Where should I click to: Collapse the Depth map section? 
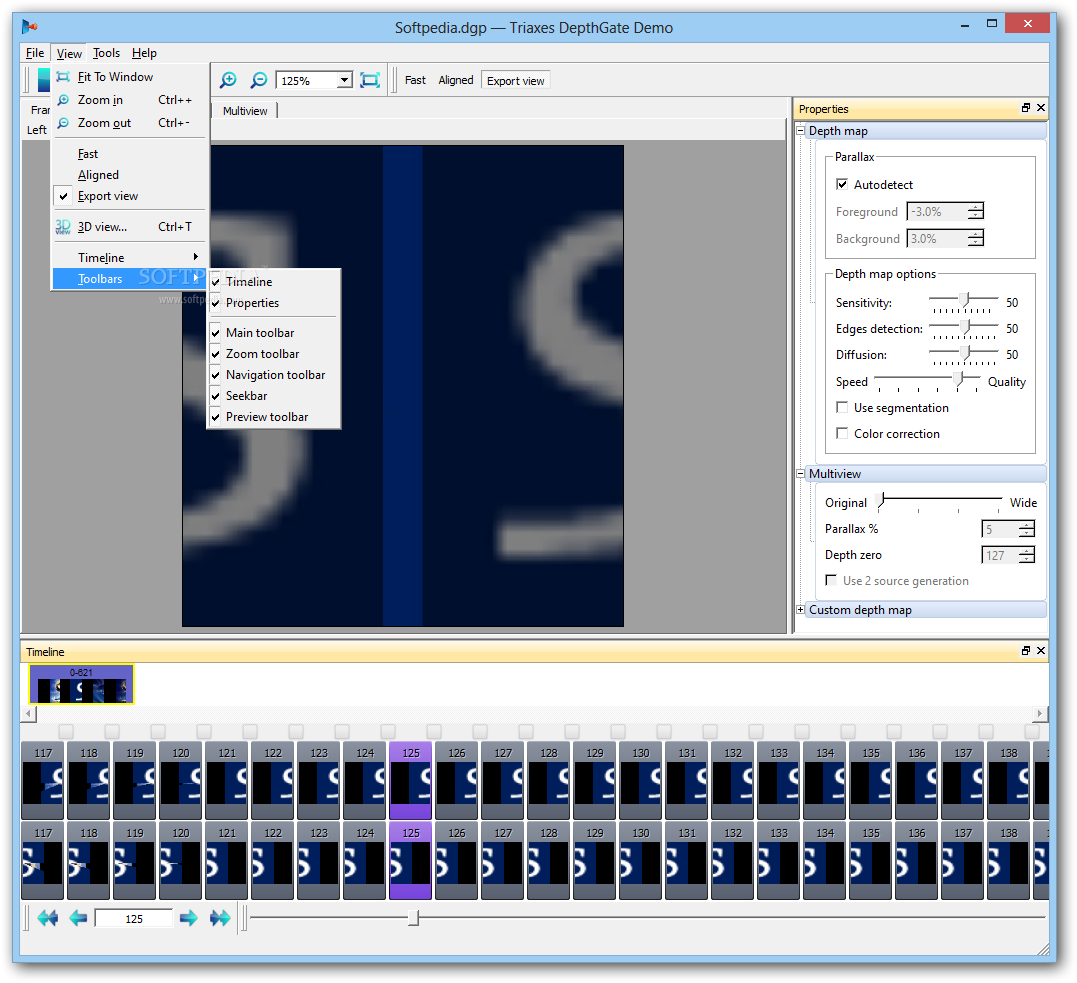(800, 131)
